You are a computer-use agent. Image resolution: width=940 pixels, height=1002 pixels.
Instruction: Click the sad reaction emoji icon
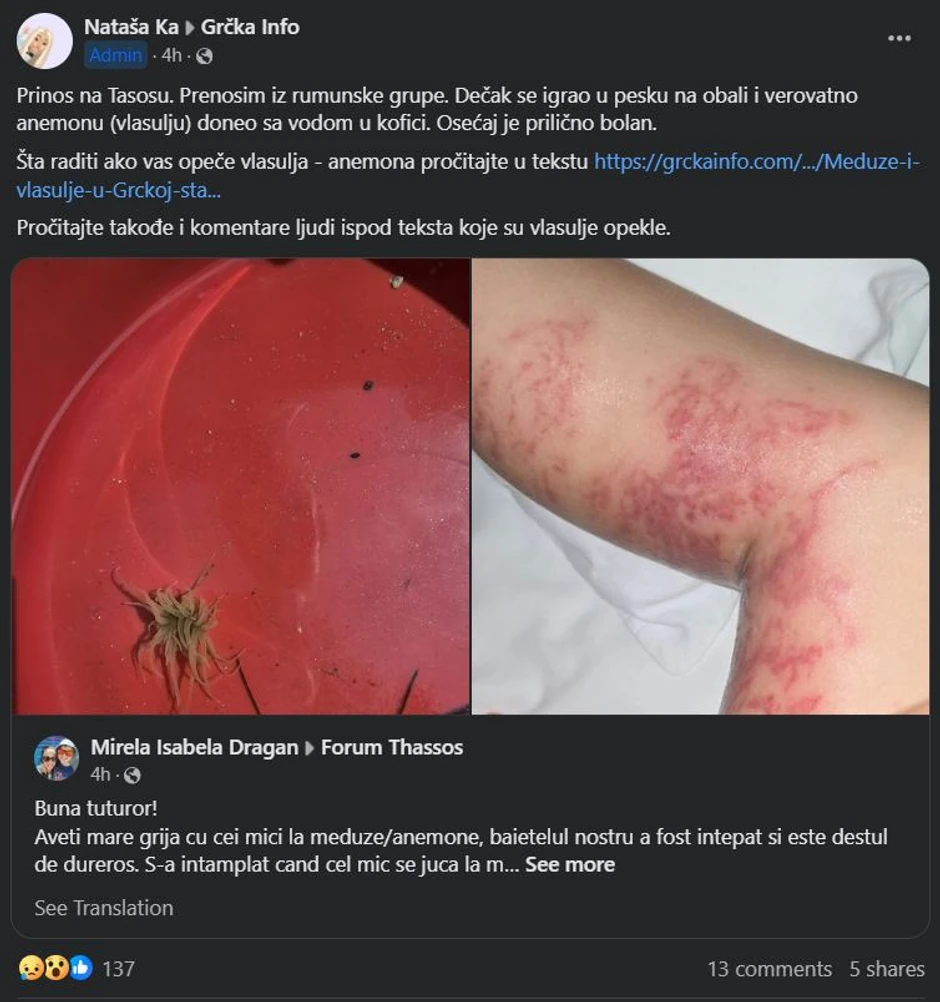tap(31, 968)
